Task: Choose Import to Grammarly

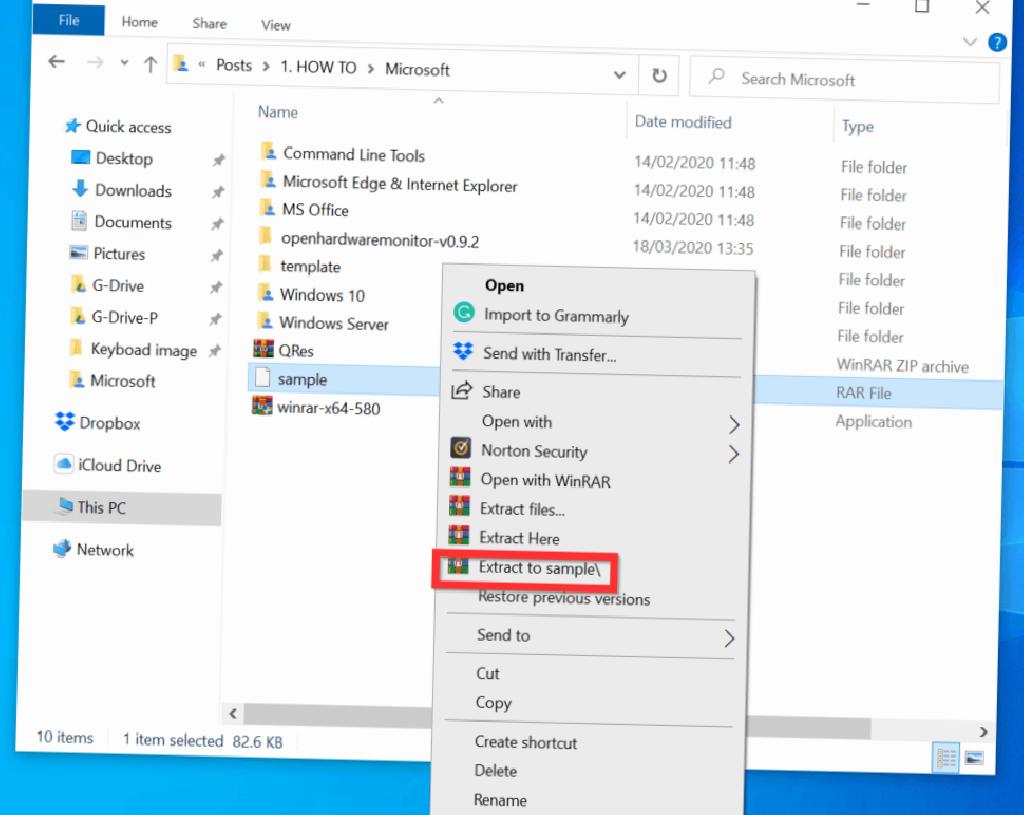Action: (556, 316)
